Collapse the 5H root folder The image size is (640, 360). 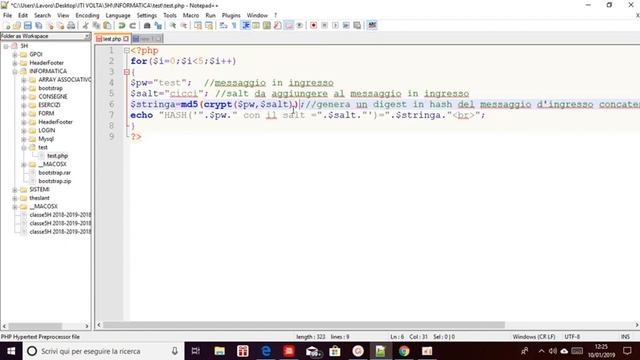(6, 46)
